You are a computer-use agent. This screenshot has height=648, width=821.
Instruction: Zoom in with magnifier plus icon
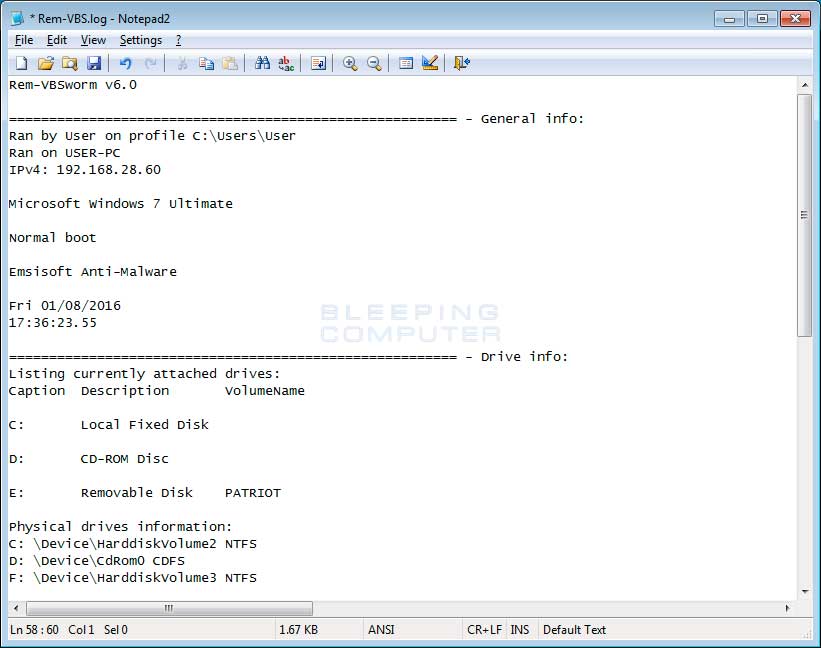(350, 63)
